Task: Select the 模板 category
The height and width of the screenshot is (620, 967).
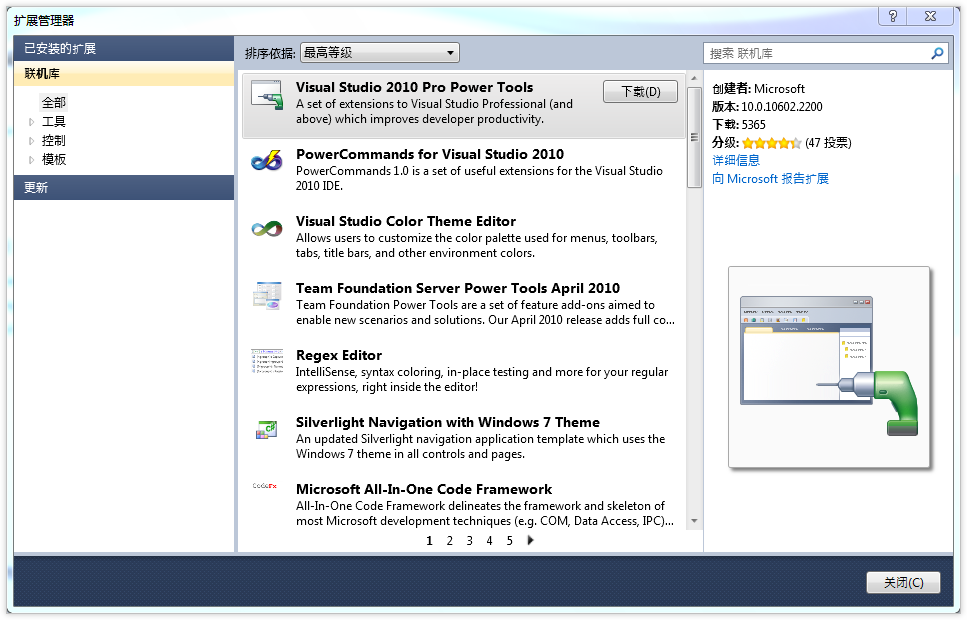Action: 54,160
